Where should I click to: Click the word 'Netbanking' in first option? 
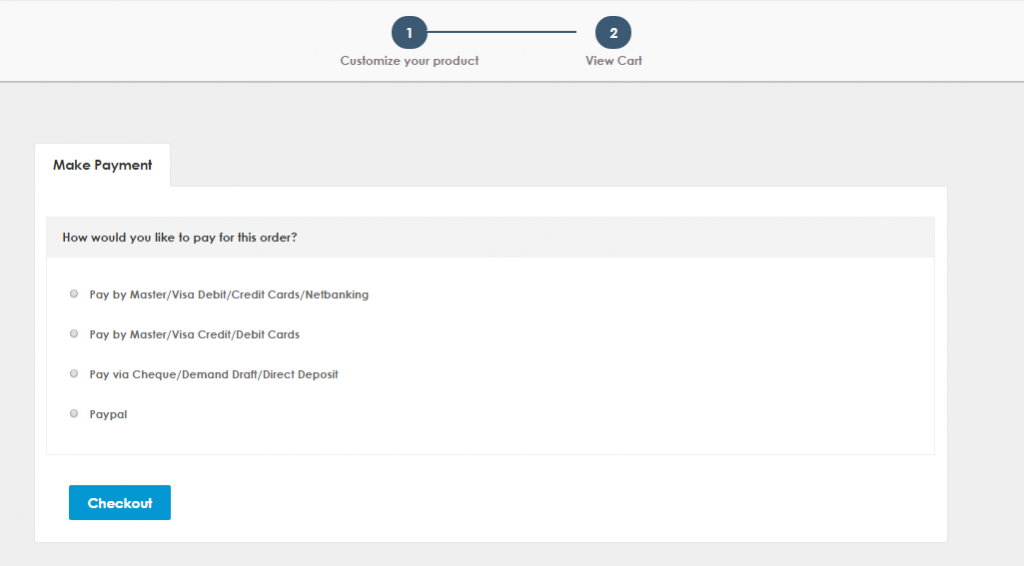339,295
